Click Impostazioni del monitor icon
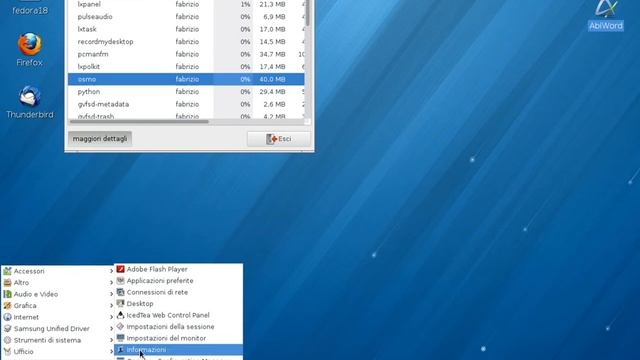640x360 pixels. [120, 338]
